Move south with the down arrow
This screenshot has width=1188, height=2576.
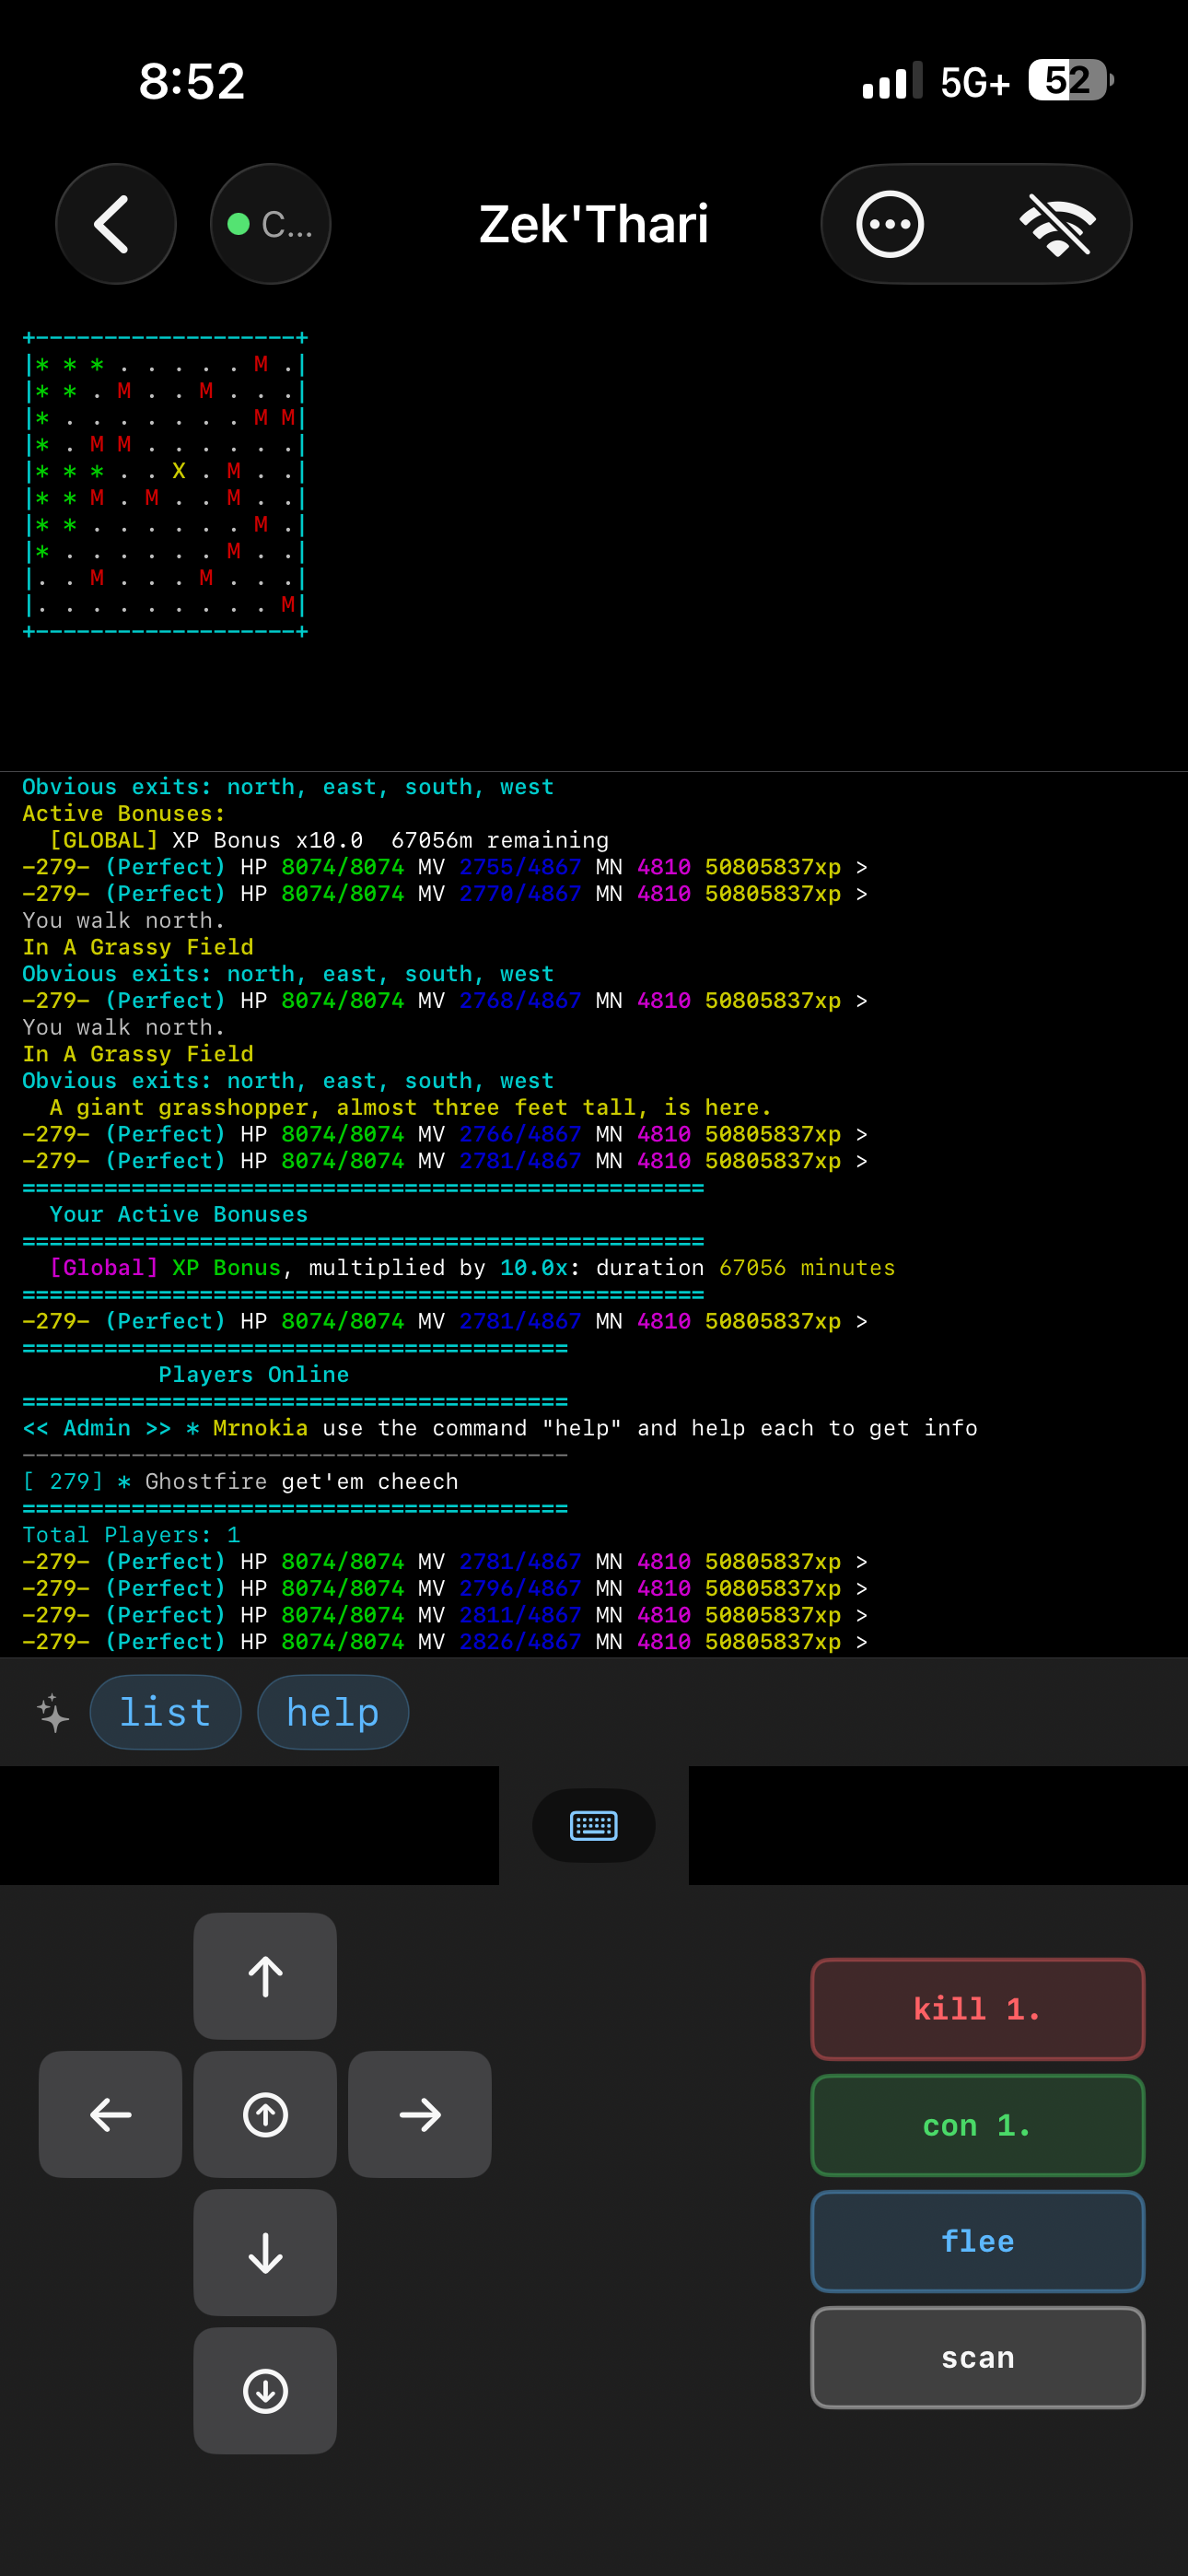pyautogui.click(x=265, y=2252)
